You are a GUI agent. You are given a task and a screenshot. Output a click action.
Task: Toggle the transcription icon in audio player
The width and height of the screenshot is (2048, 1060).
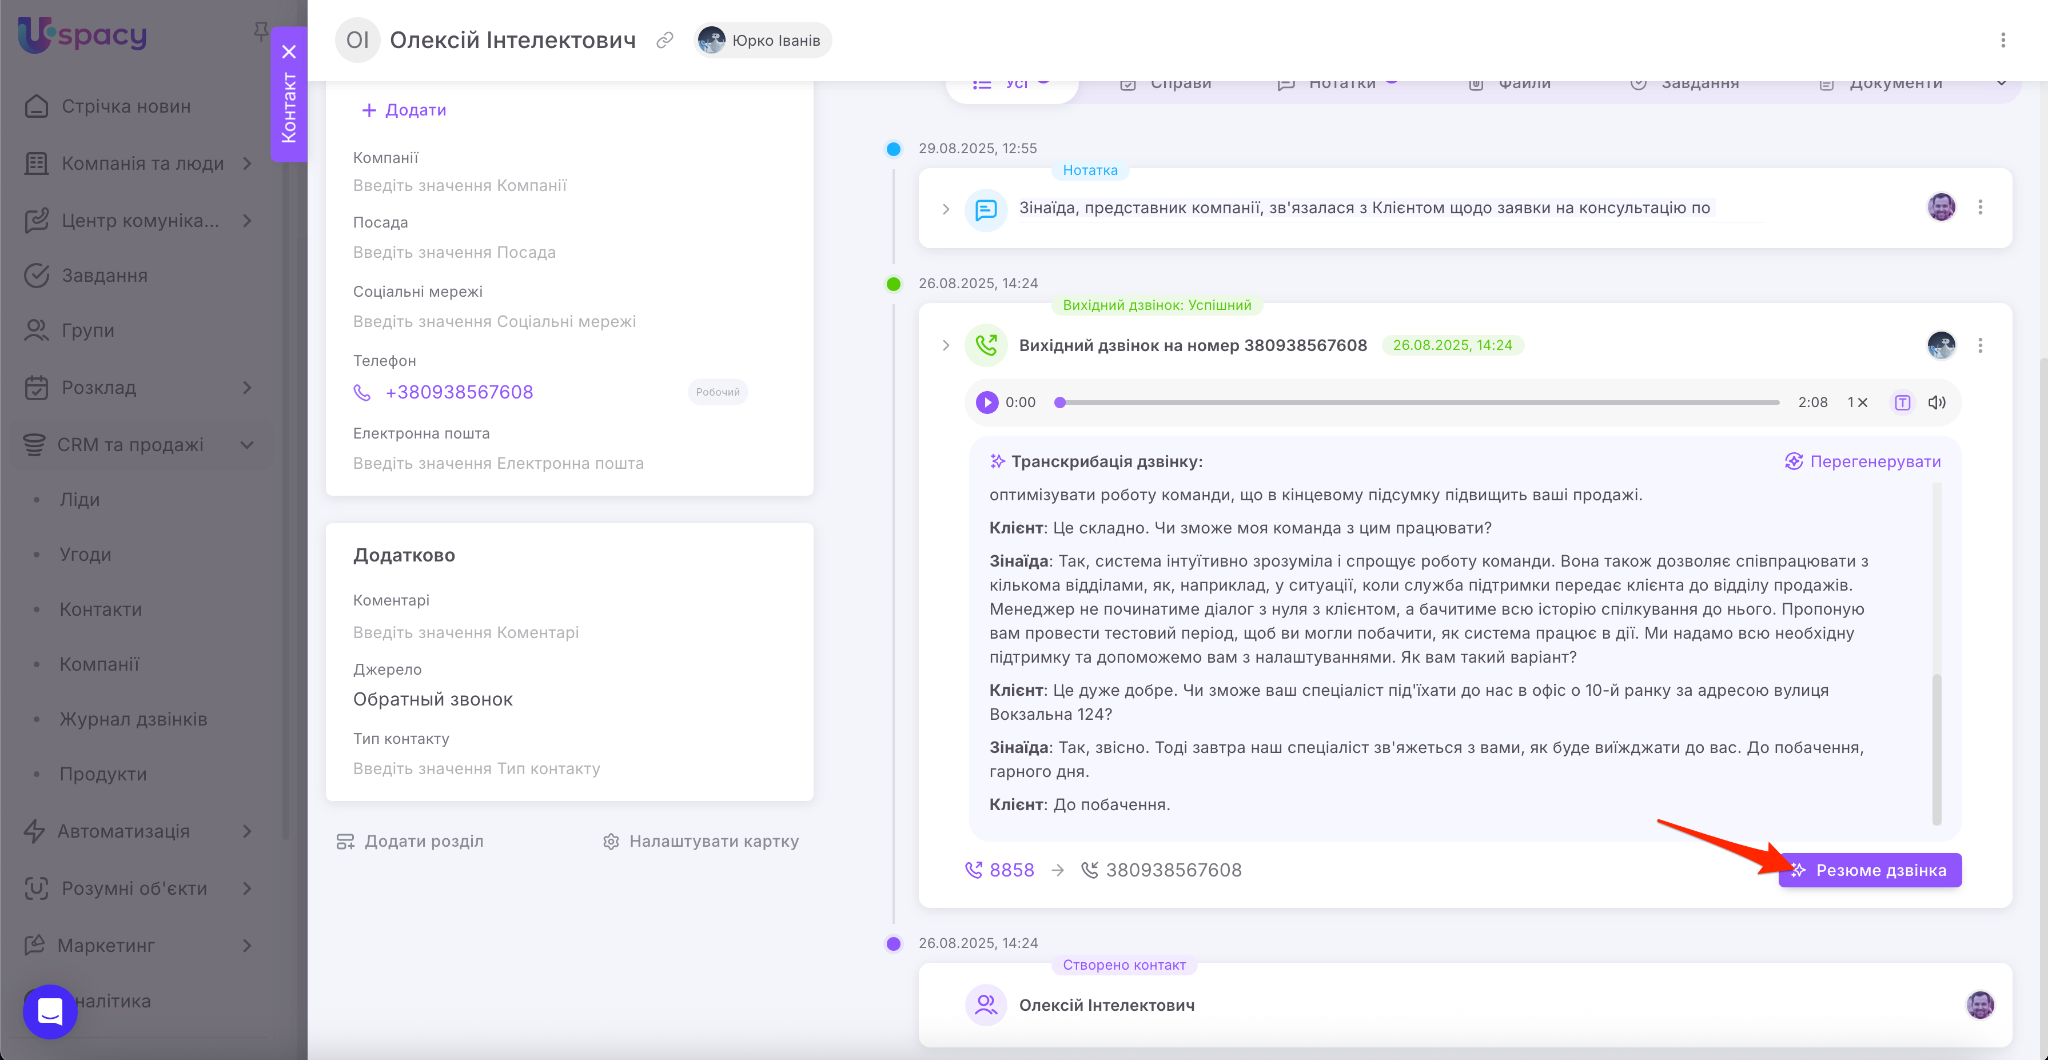pos(1902,402)
